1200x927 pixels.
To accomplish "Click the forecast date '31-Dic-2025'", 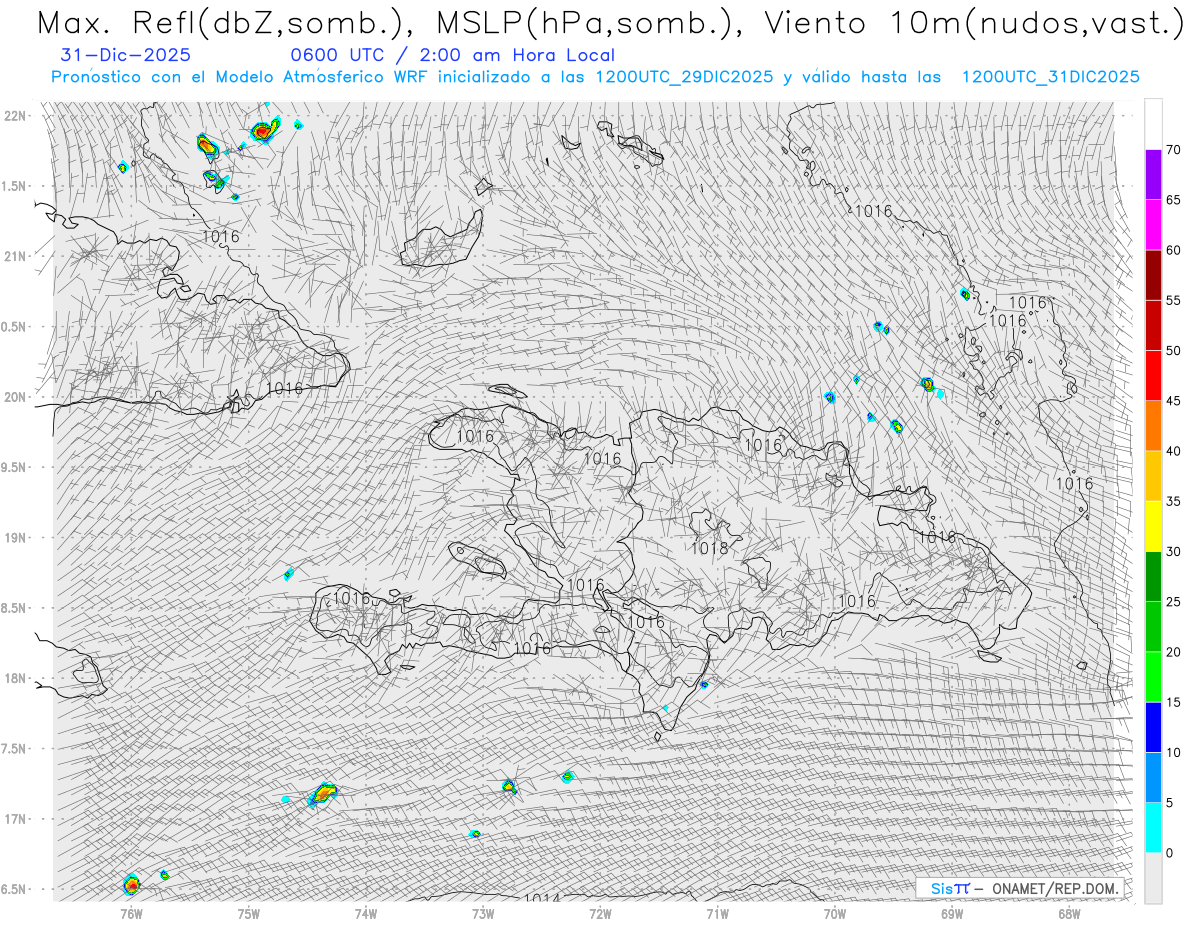I will [126, 55].
